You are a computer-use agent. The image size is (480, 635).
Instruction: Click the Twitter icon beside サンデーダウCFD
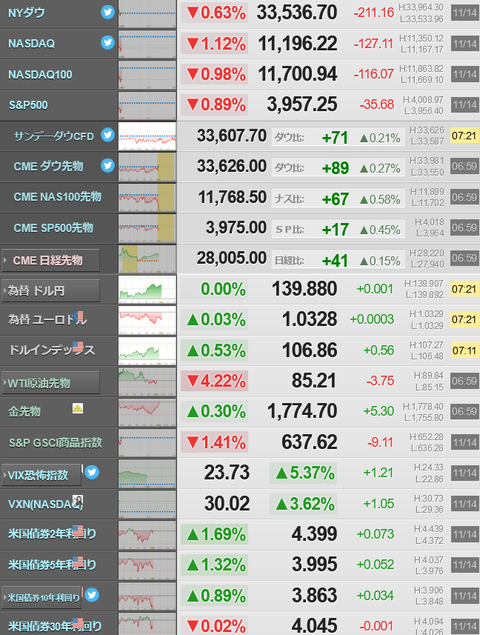(108, 134)
